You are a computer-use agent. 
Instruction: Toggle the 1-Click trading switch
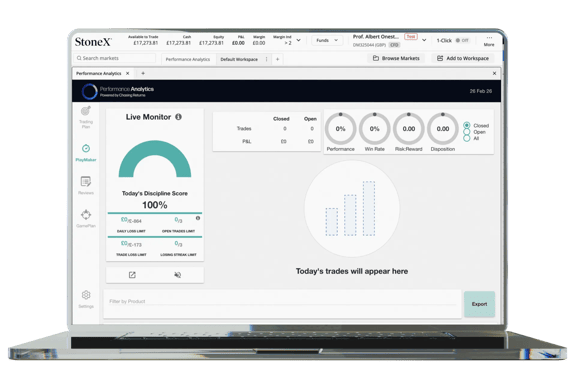pos(462,40)
